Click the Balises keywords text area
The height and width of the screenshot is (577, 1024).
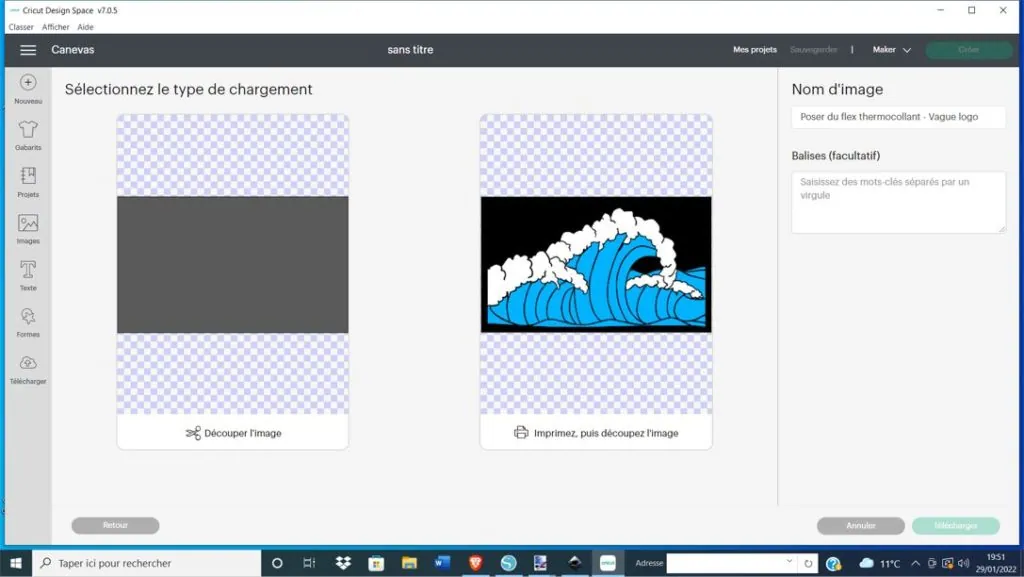point(899,202)
